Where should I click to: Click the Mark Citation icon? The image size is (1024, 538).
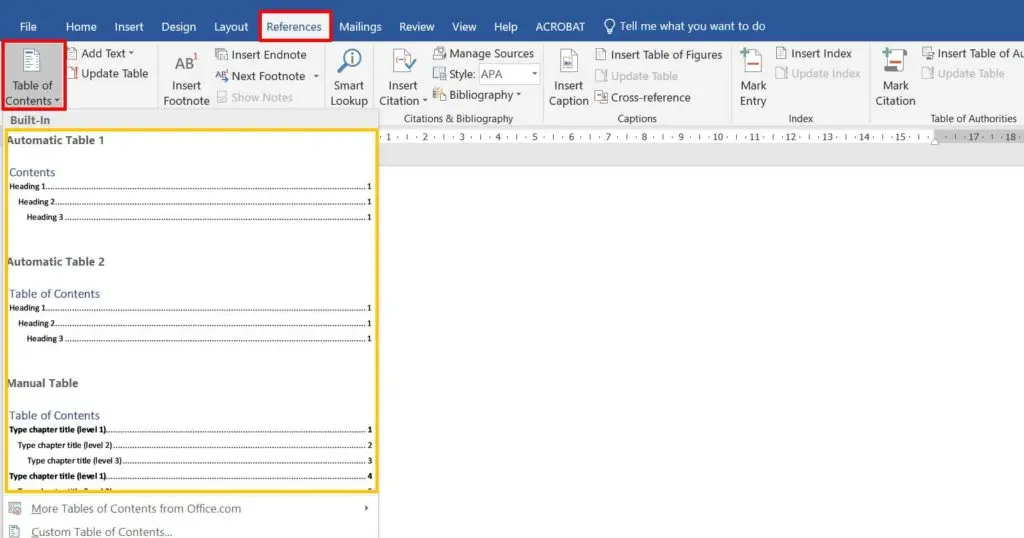[x=894, y=61]
